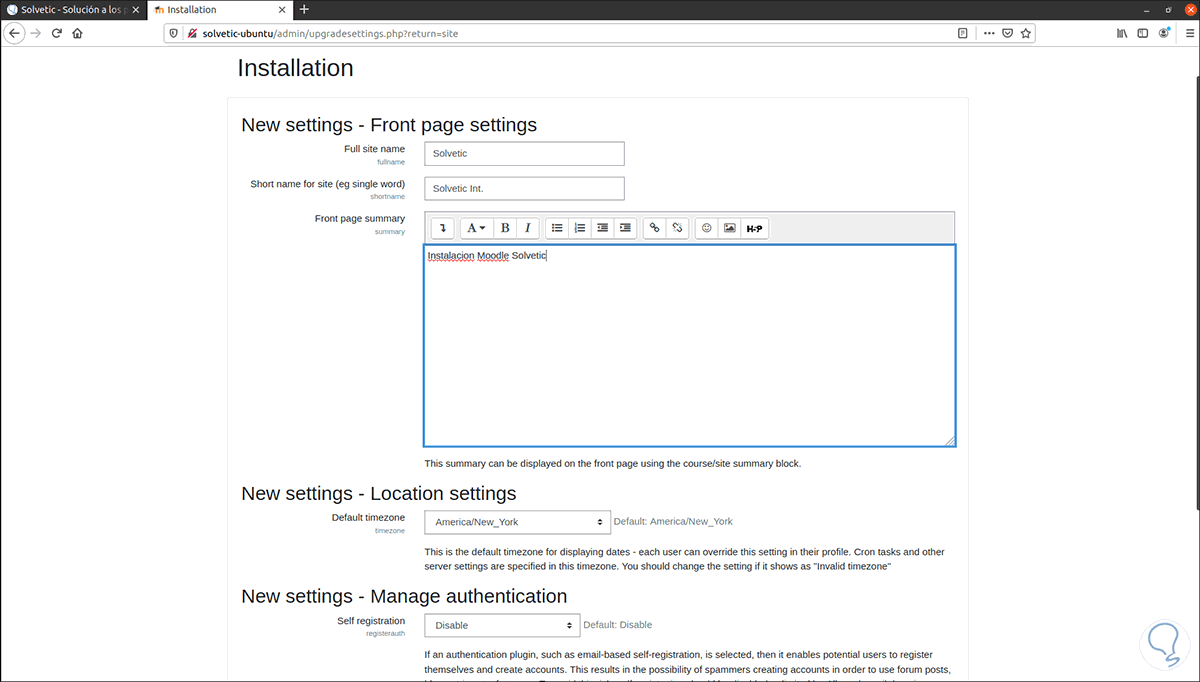This screenshot has height=682, width=1200.
Task: Open a new browser tab
Action: pyautogui.click(x=303, y=9)
